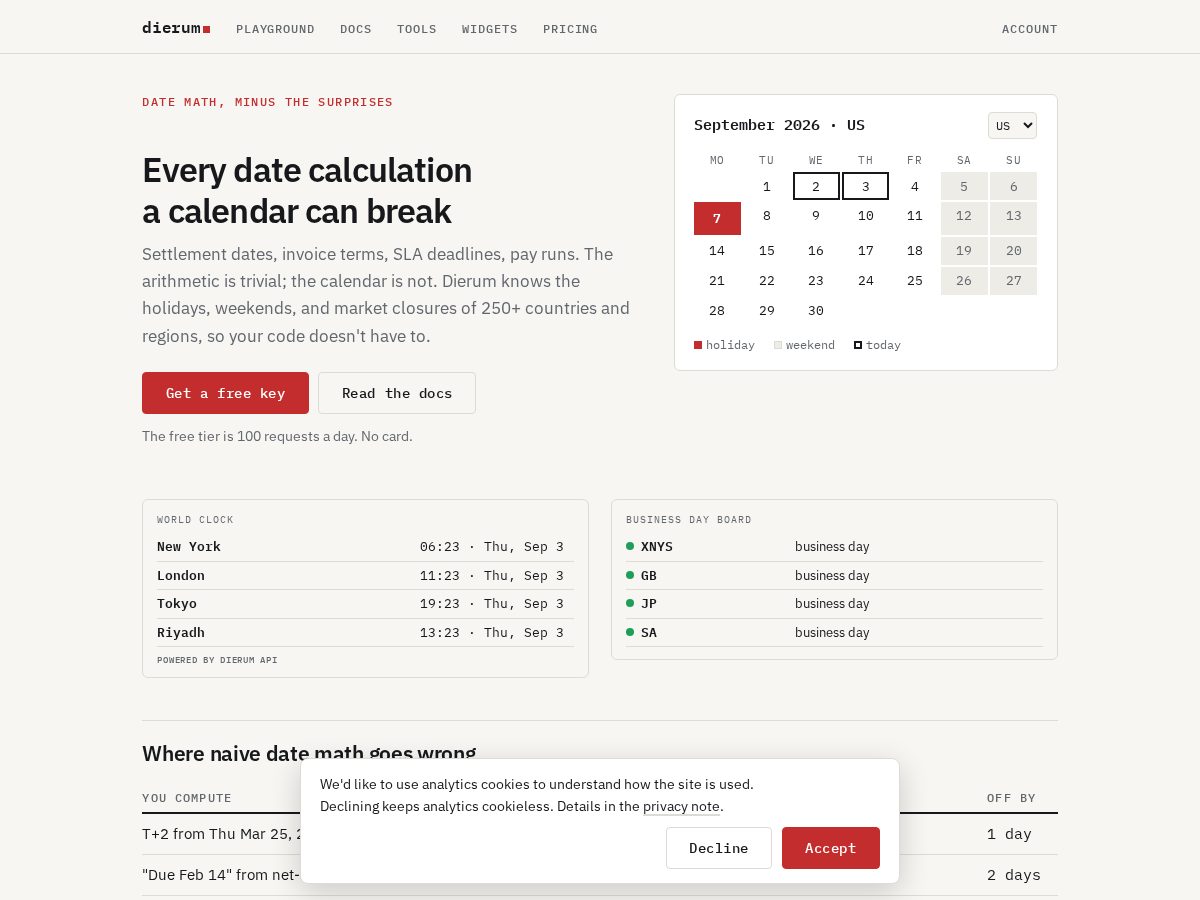1200x900 pixels.
Task: Open the Account link
Action: click(1029, 29)
